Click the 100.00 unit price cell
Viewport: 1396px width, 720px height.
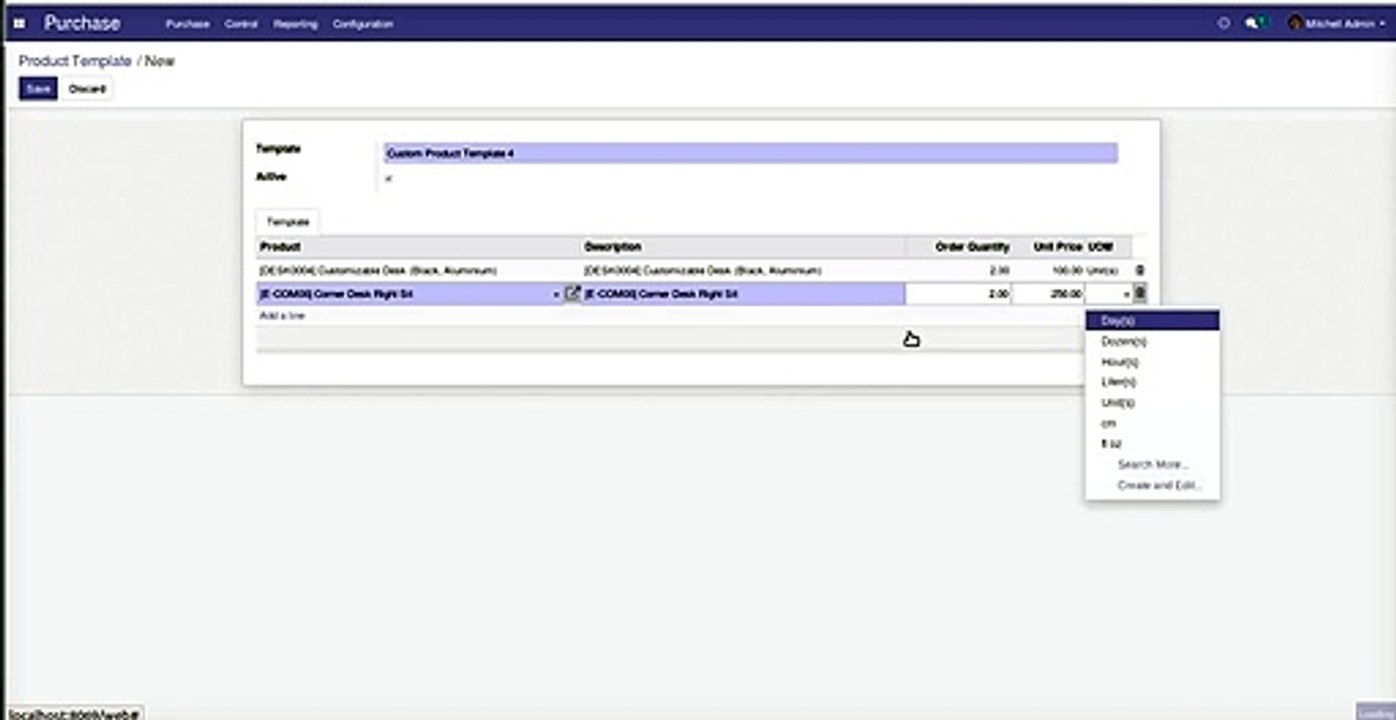click(x=1049, y=271)
